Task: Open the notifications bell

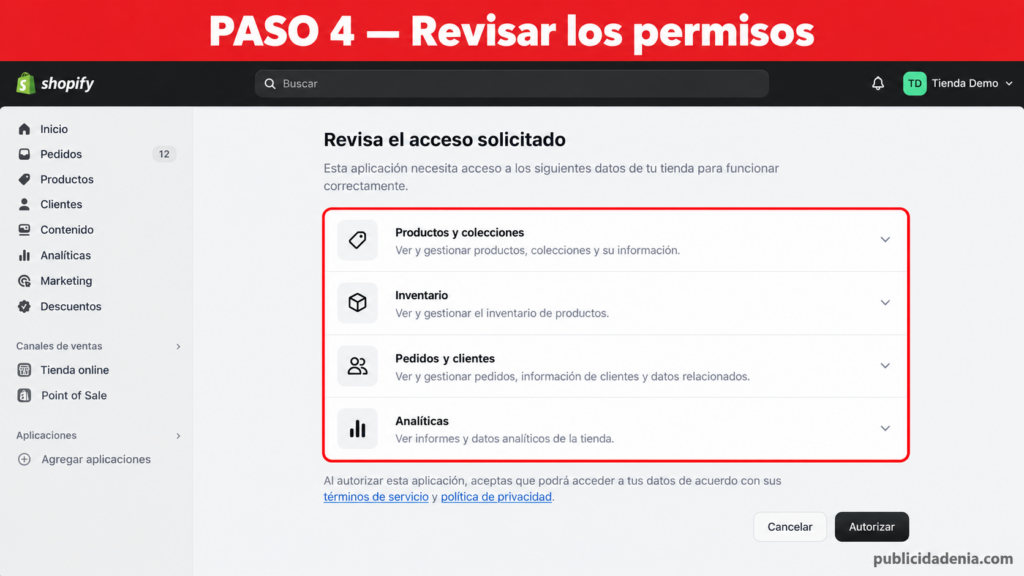Action: point(878,84)
